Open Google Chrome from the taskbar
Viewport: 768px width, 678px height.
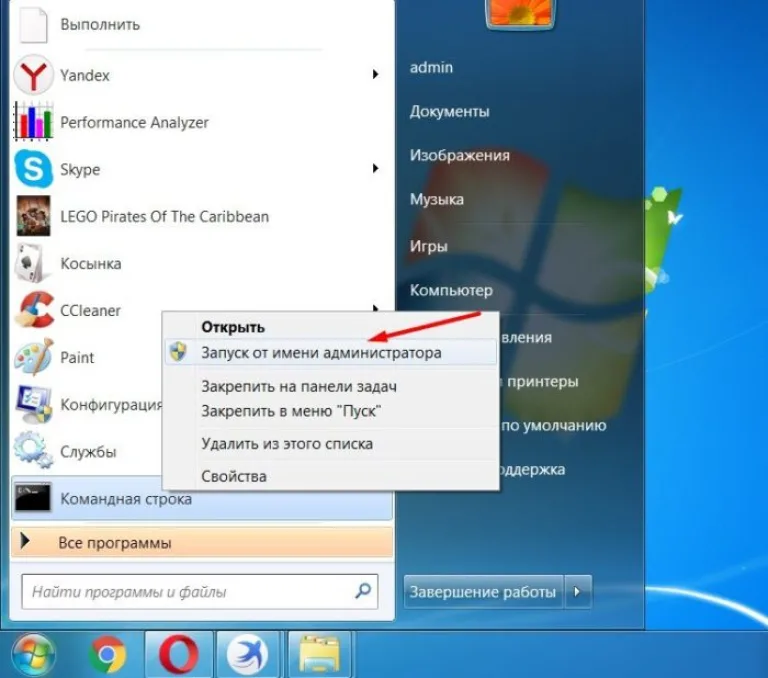pos(108,654)
